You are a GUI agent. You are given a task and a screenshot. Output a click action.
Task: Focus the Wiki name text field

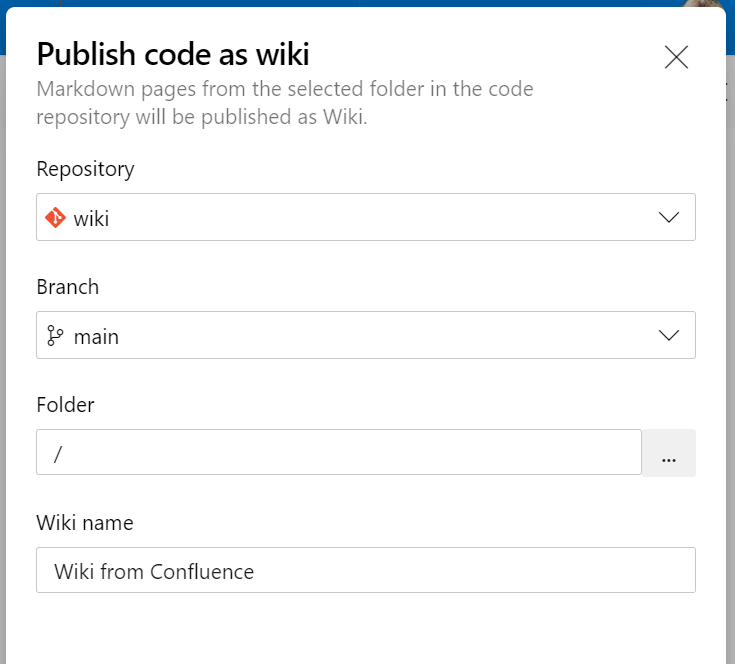(366, 570)
